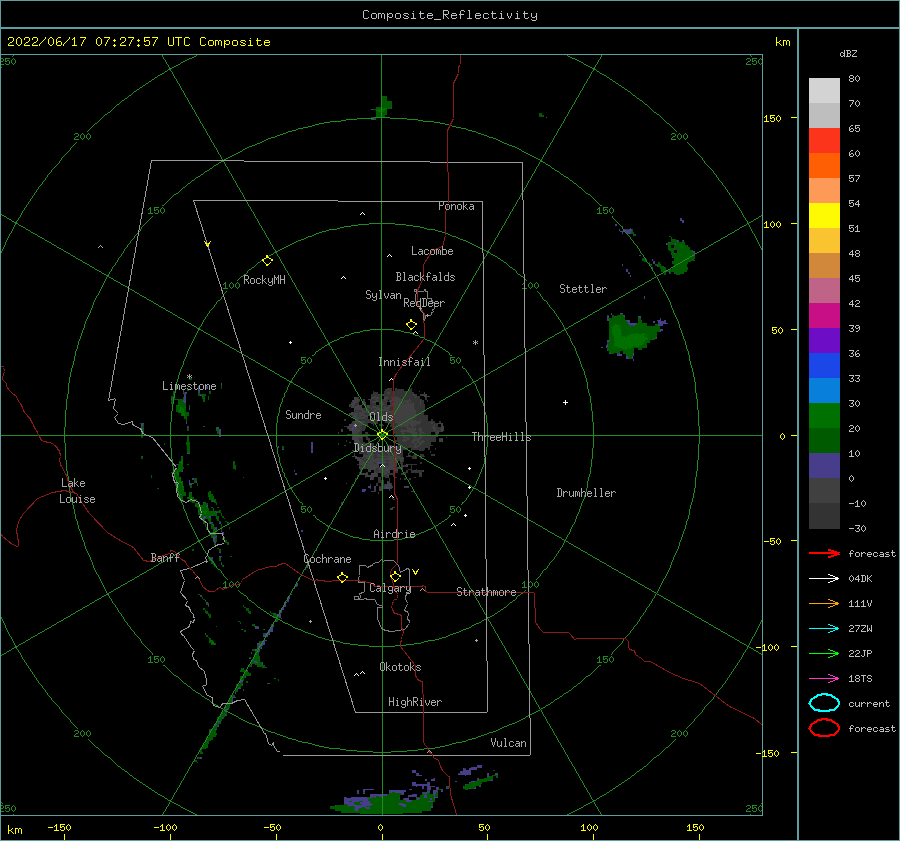Click the HighRiver town label
This screenshot has width=900, height=841.
(415, 703)
